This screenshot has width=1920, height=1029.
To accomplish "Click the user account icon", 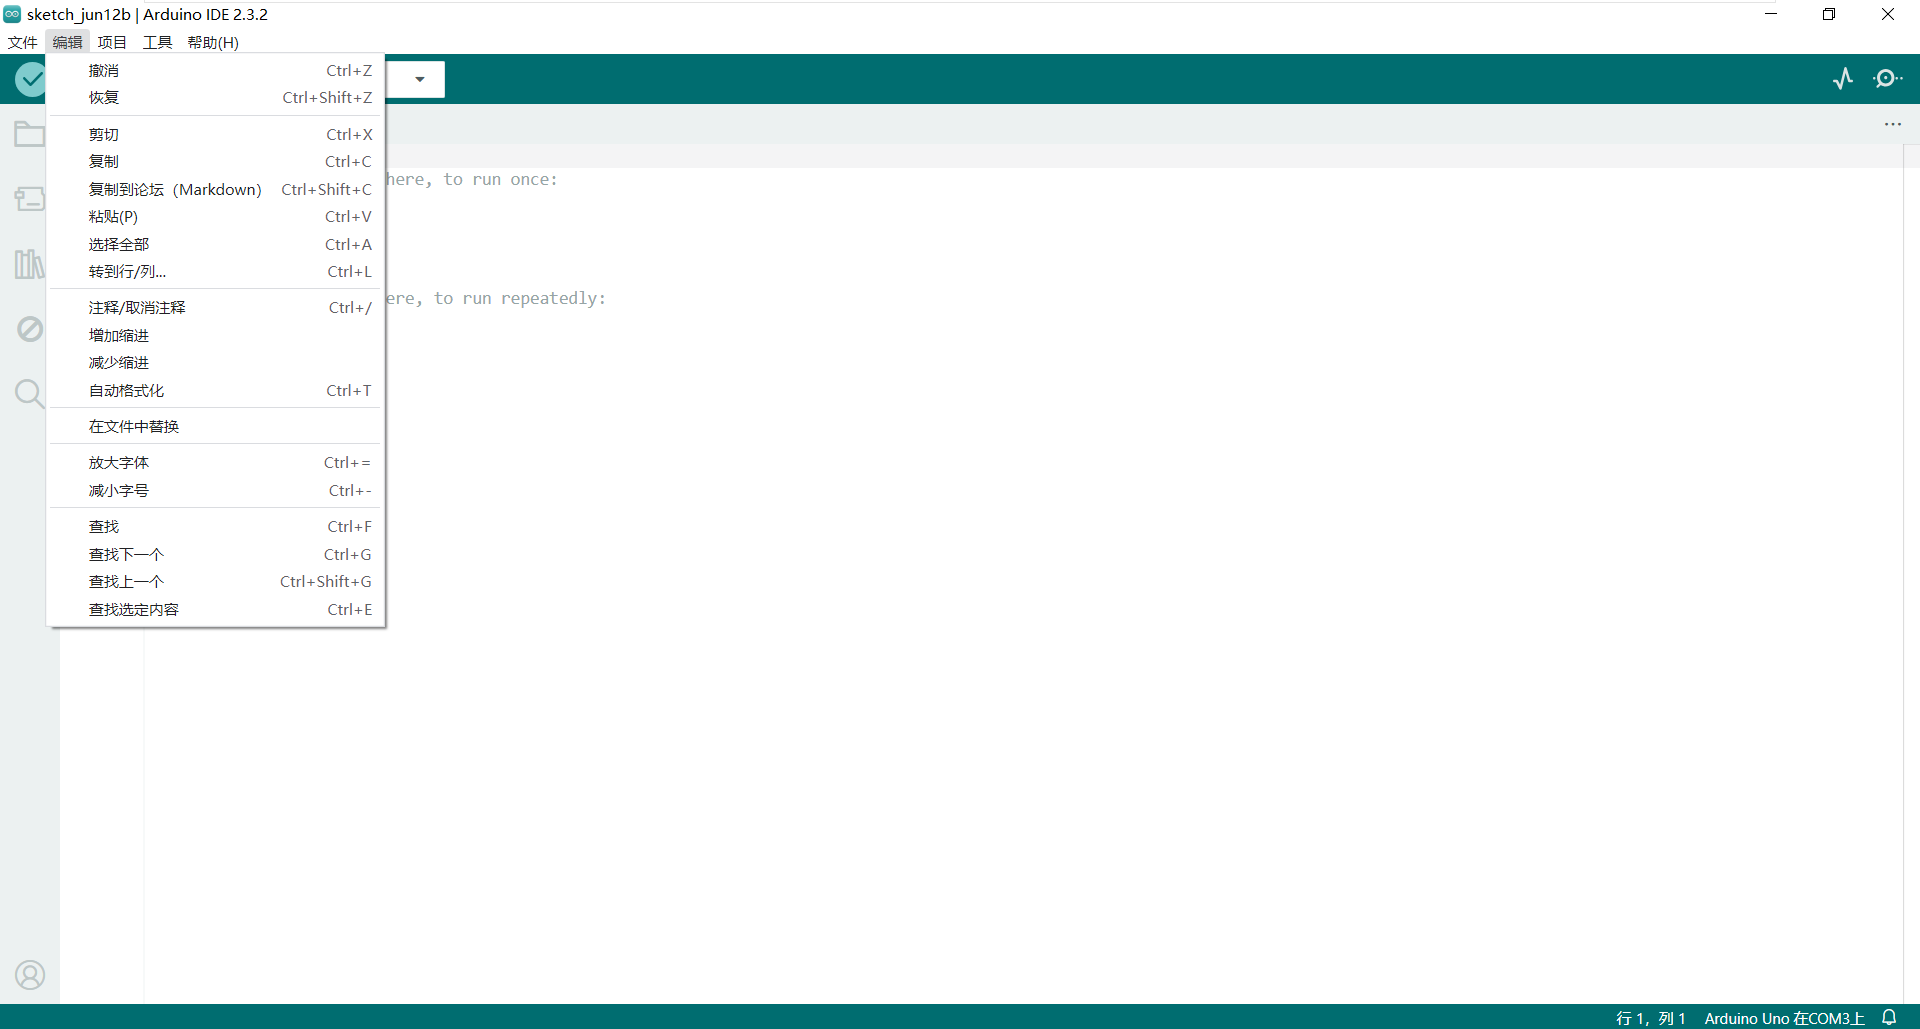I will pos(30,974).
